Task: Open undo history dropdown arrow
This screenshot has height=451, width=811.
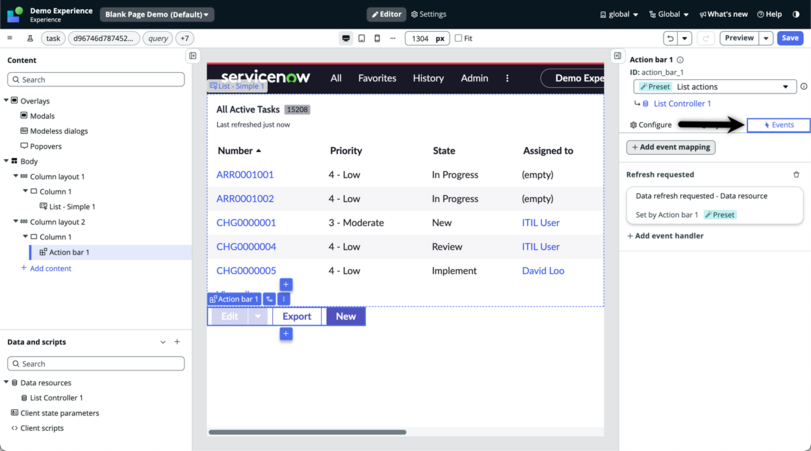Action: point(684,38)
